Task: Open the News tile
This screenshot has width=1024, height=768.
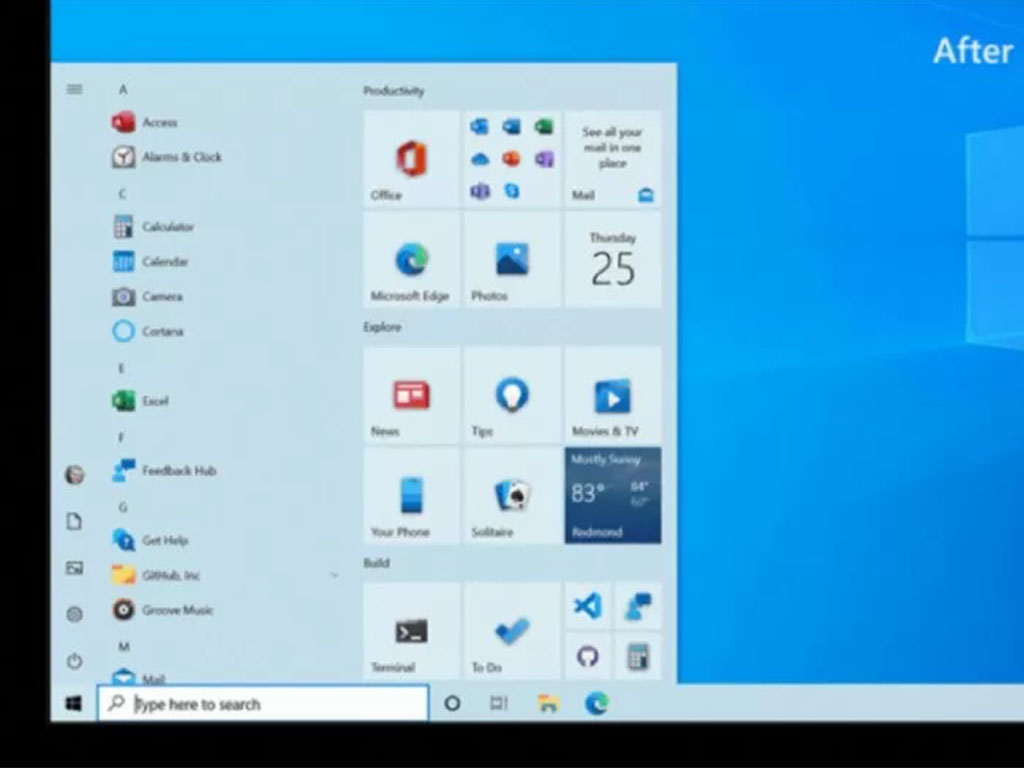Action: tap(411, 395)
